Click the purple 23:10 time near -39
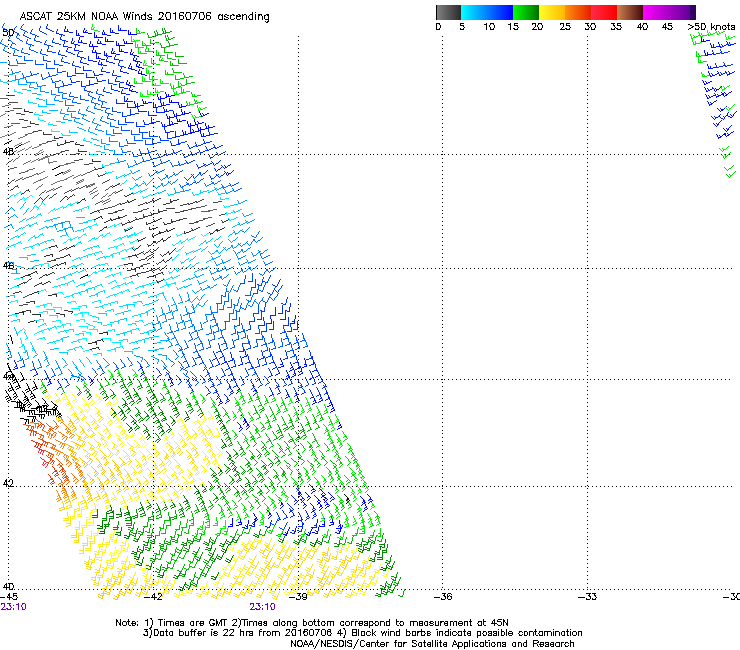The image size is (740, 650). (262, 607)
